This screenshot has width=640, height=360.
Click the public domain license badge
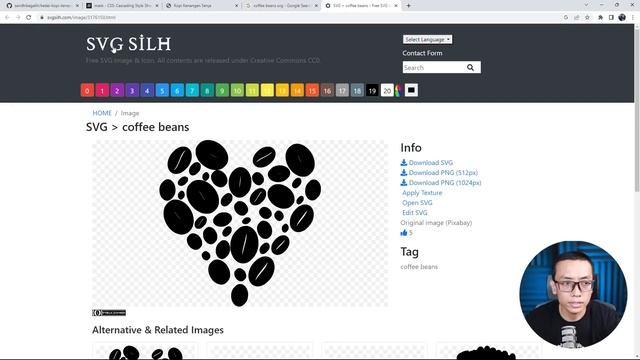pyautogui.click(x=109, y=313)
